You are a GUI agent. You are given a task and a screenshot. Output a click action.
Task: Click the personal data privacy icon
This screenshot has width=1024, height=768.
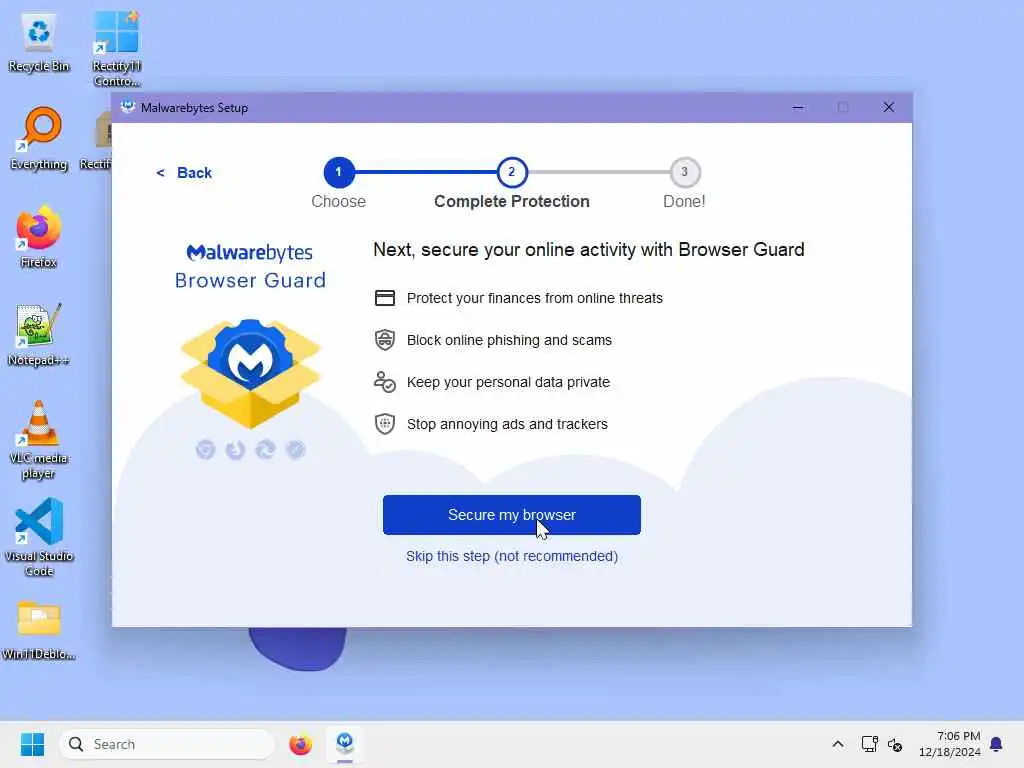(x=385, y=381)
